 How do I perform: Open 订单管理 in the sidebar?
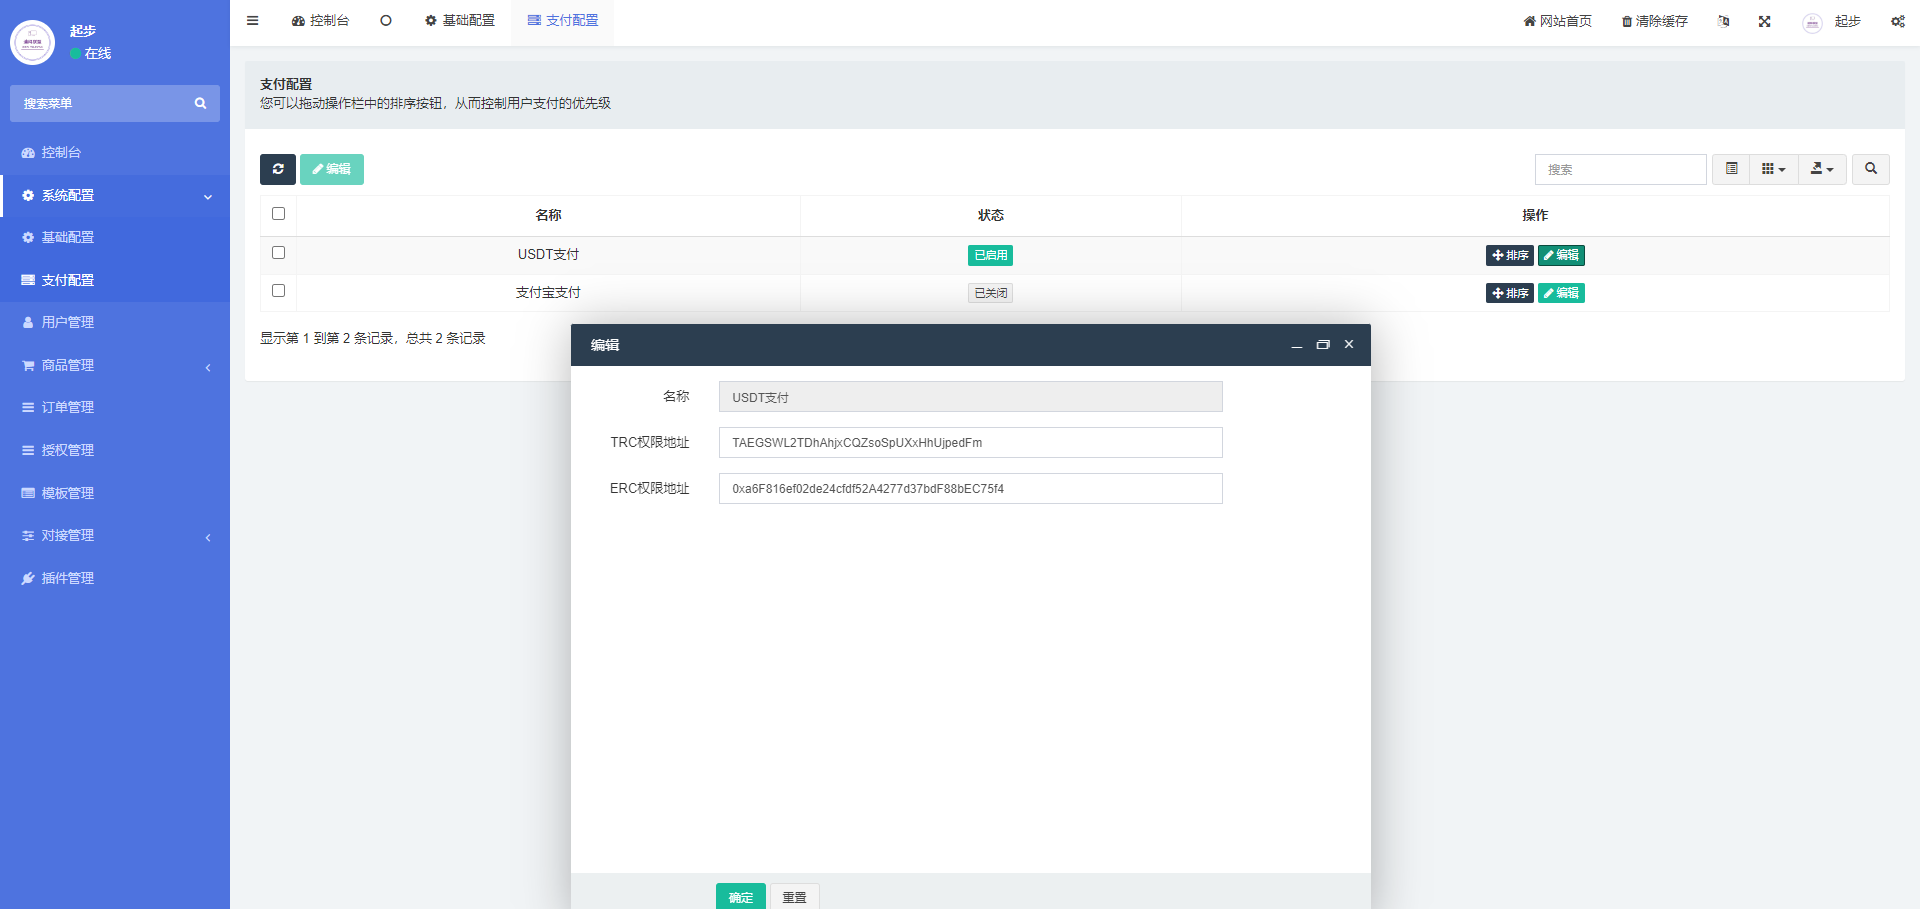(x=115, y=408)
